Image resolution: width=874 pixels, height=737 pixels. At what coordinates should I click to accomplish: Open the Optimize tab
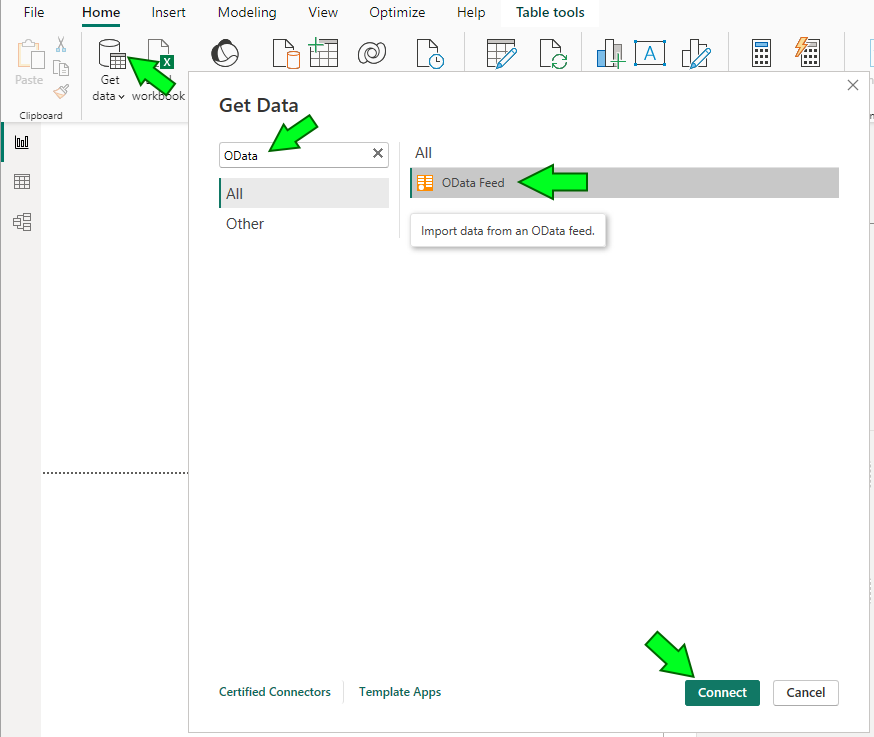[x=397, y=12]
